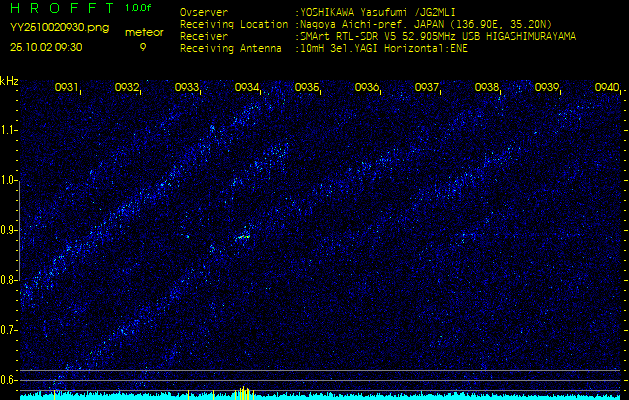This screenshot has height=400, width=629.
Task: Click the 0938 time marker
Action: pyautogui.click(x=486, y=87)
